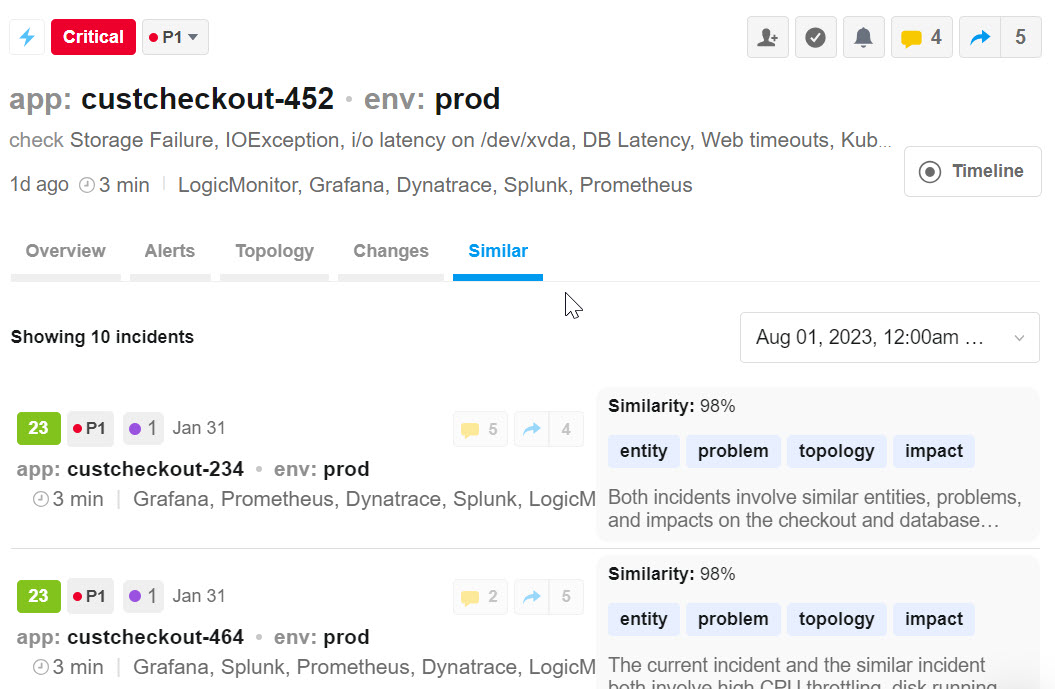Go to the Changes tab

391,251
